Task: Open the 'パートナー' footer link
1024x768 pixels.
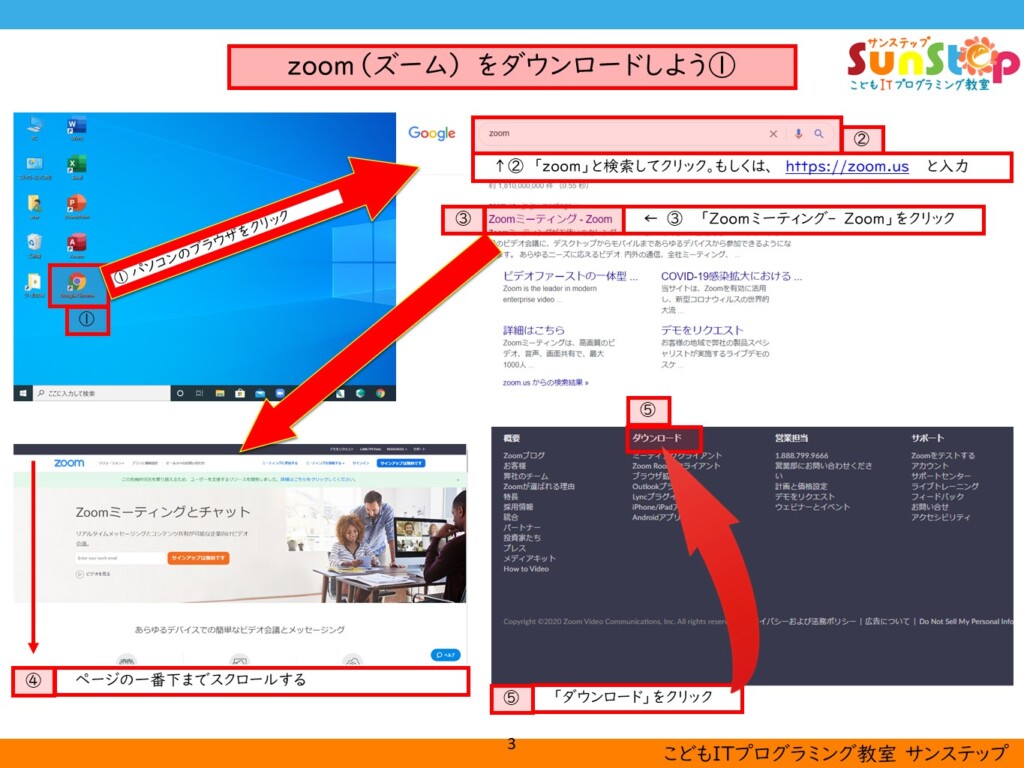Action: 522,528
